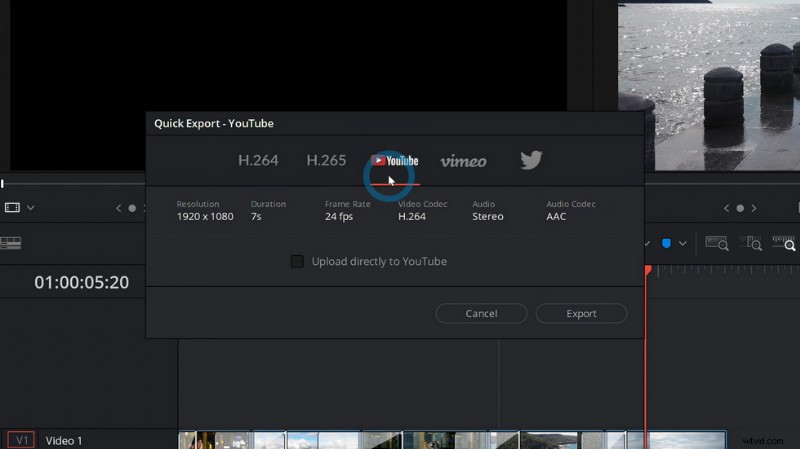Click the 1920 x 1080 resolution value

pyautogui.click(x=205, y=216)
